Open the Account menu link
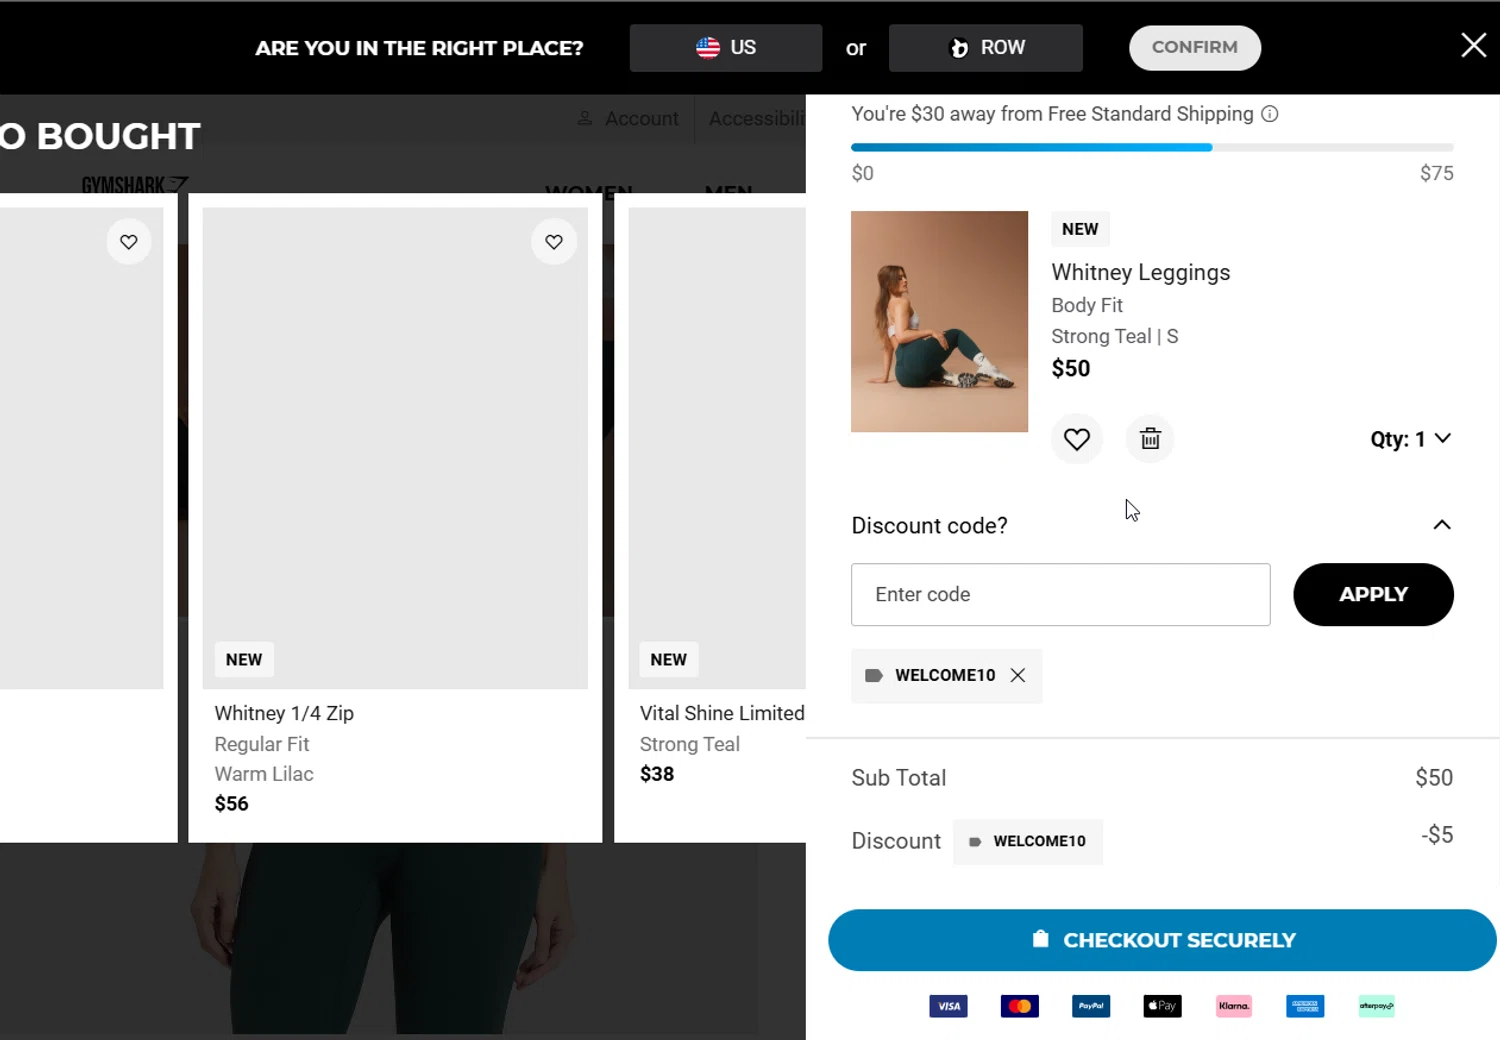1500x1040 pixels. pyautogui.click(x=629, y=119)
